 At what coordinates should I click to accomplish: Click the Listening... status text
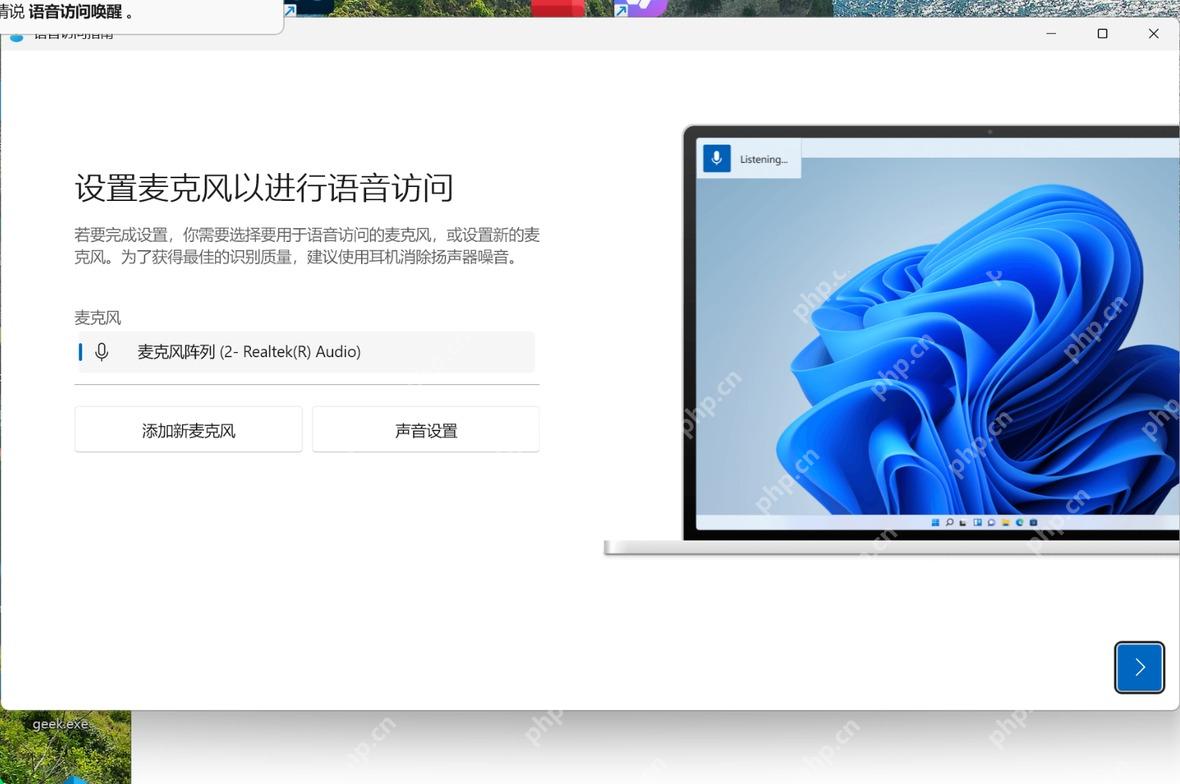point(763,160)
